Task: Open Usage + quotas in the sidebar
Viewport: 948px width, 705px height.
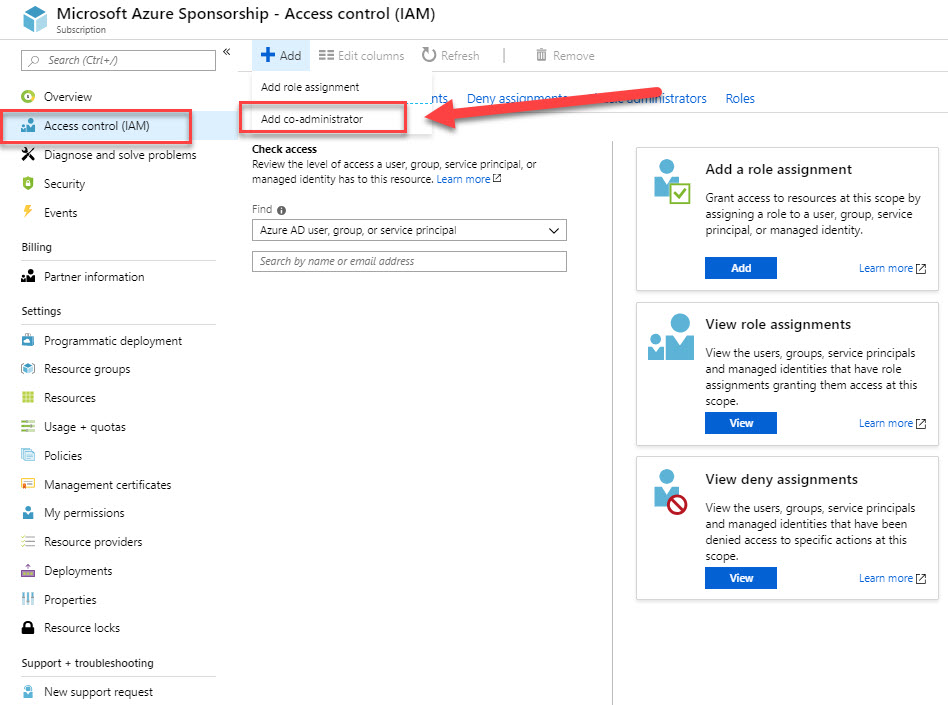Action: [85, 427]
